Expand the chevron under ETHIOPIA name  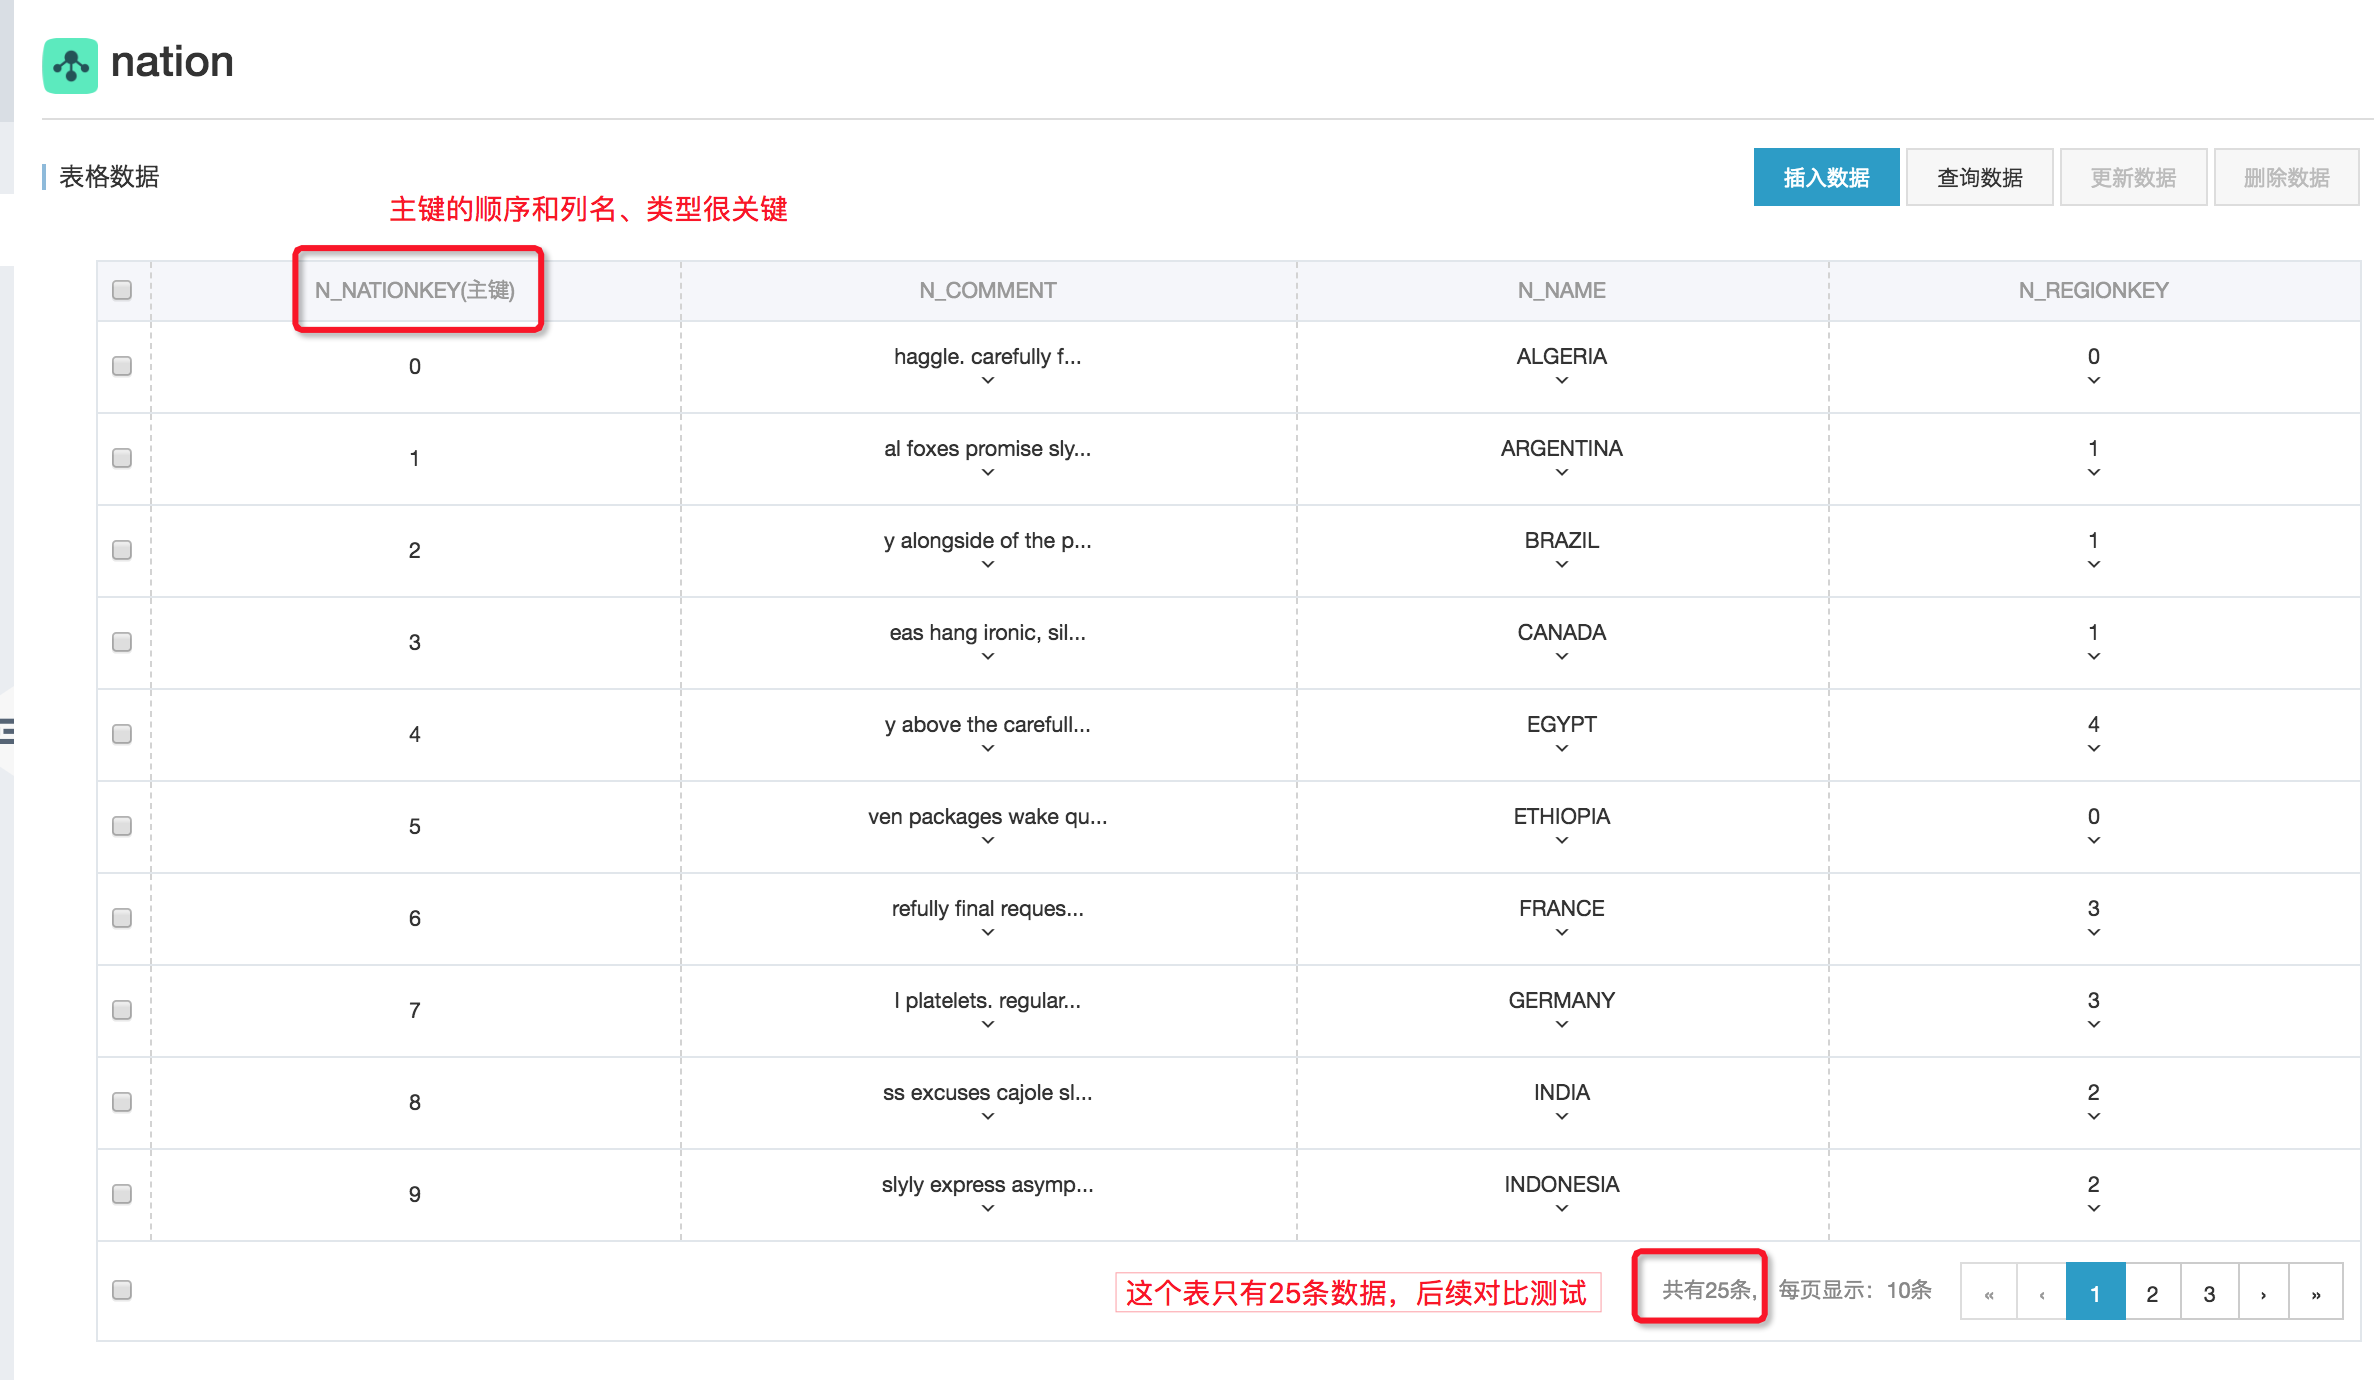point(1562,840)
